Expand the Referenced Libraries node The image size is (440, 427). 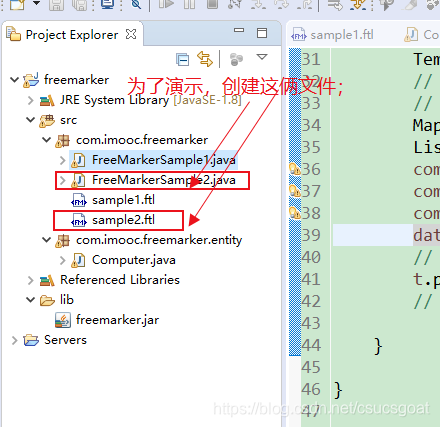coord(30,280)
